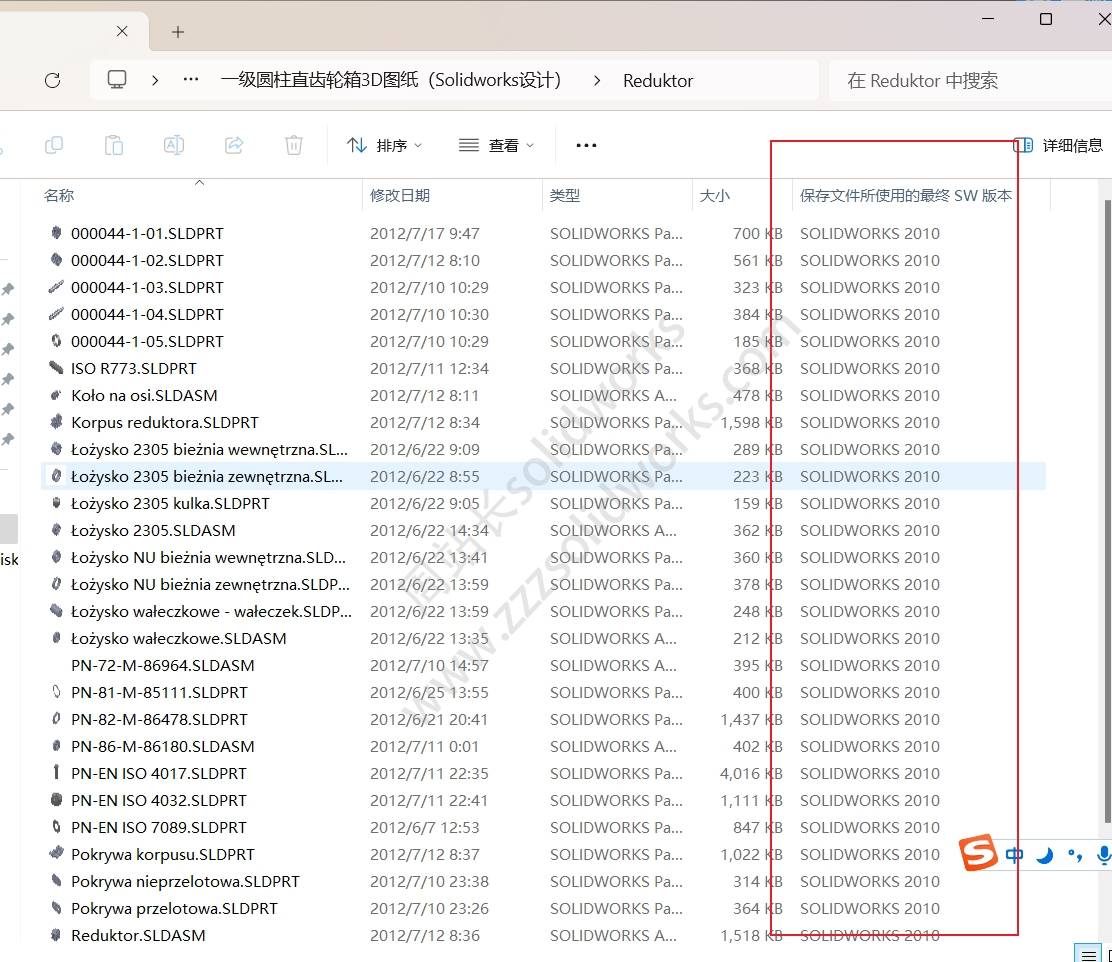Click the This PC monitor icon
Screen dimensions: 1112x962
[117, 80]
